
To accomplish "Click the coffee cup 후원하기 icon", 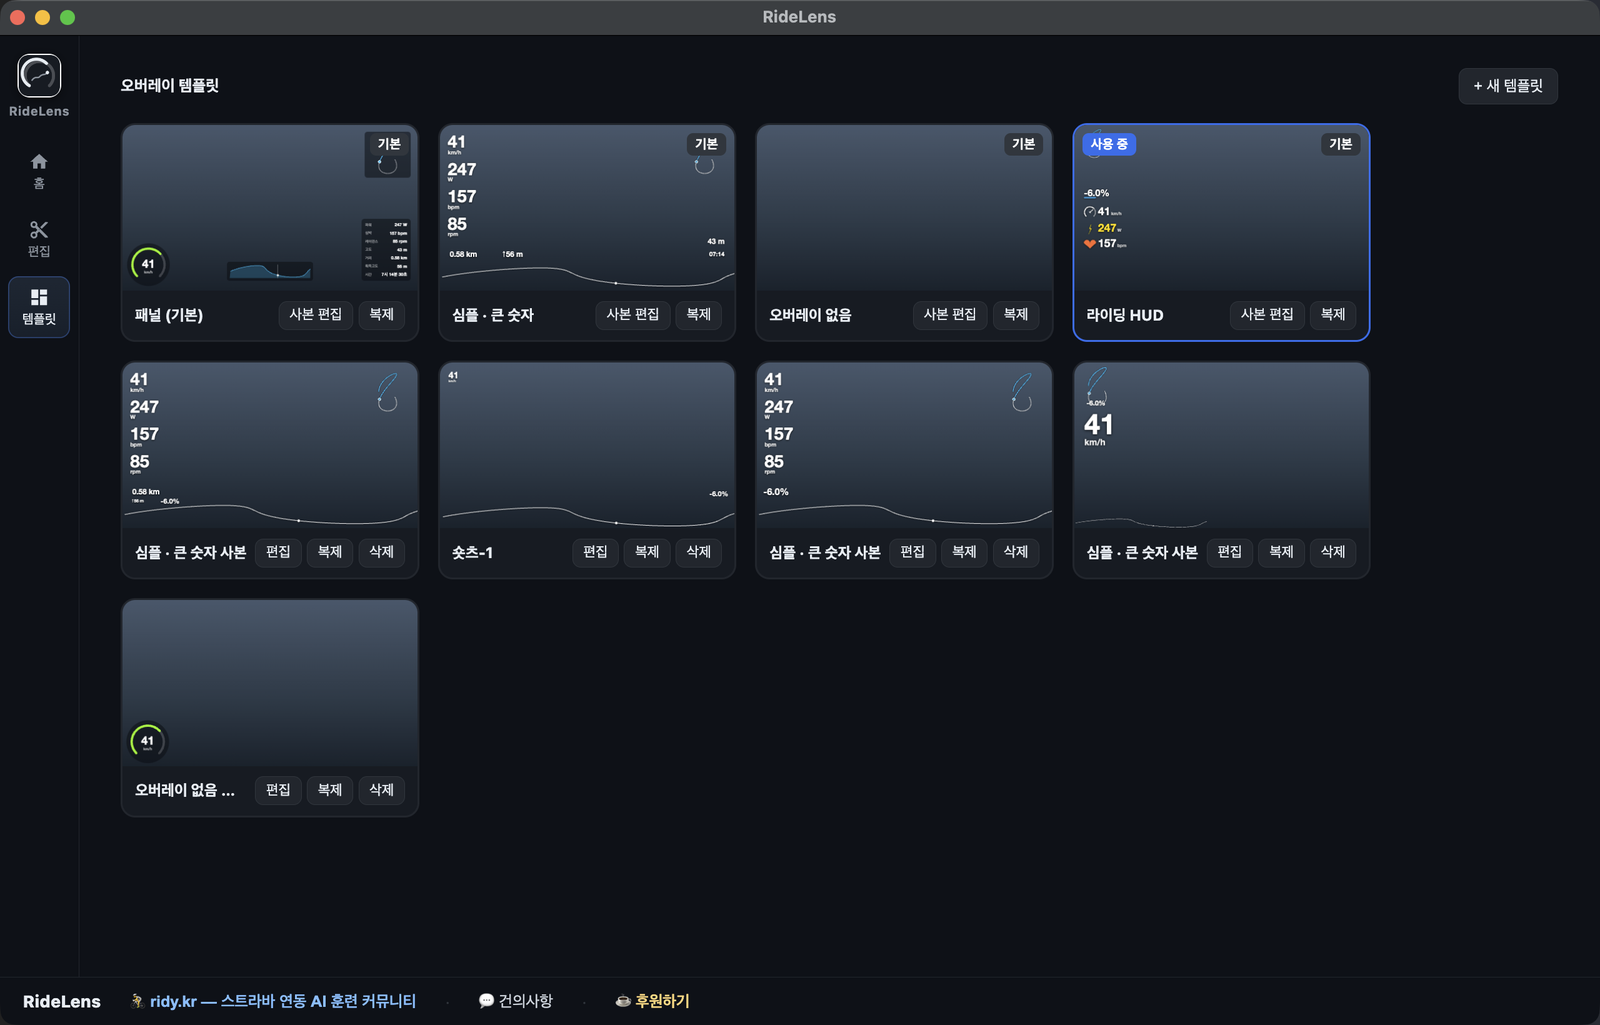I will click(x=622, y=1001).
